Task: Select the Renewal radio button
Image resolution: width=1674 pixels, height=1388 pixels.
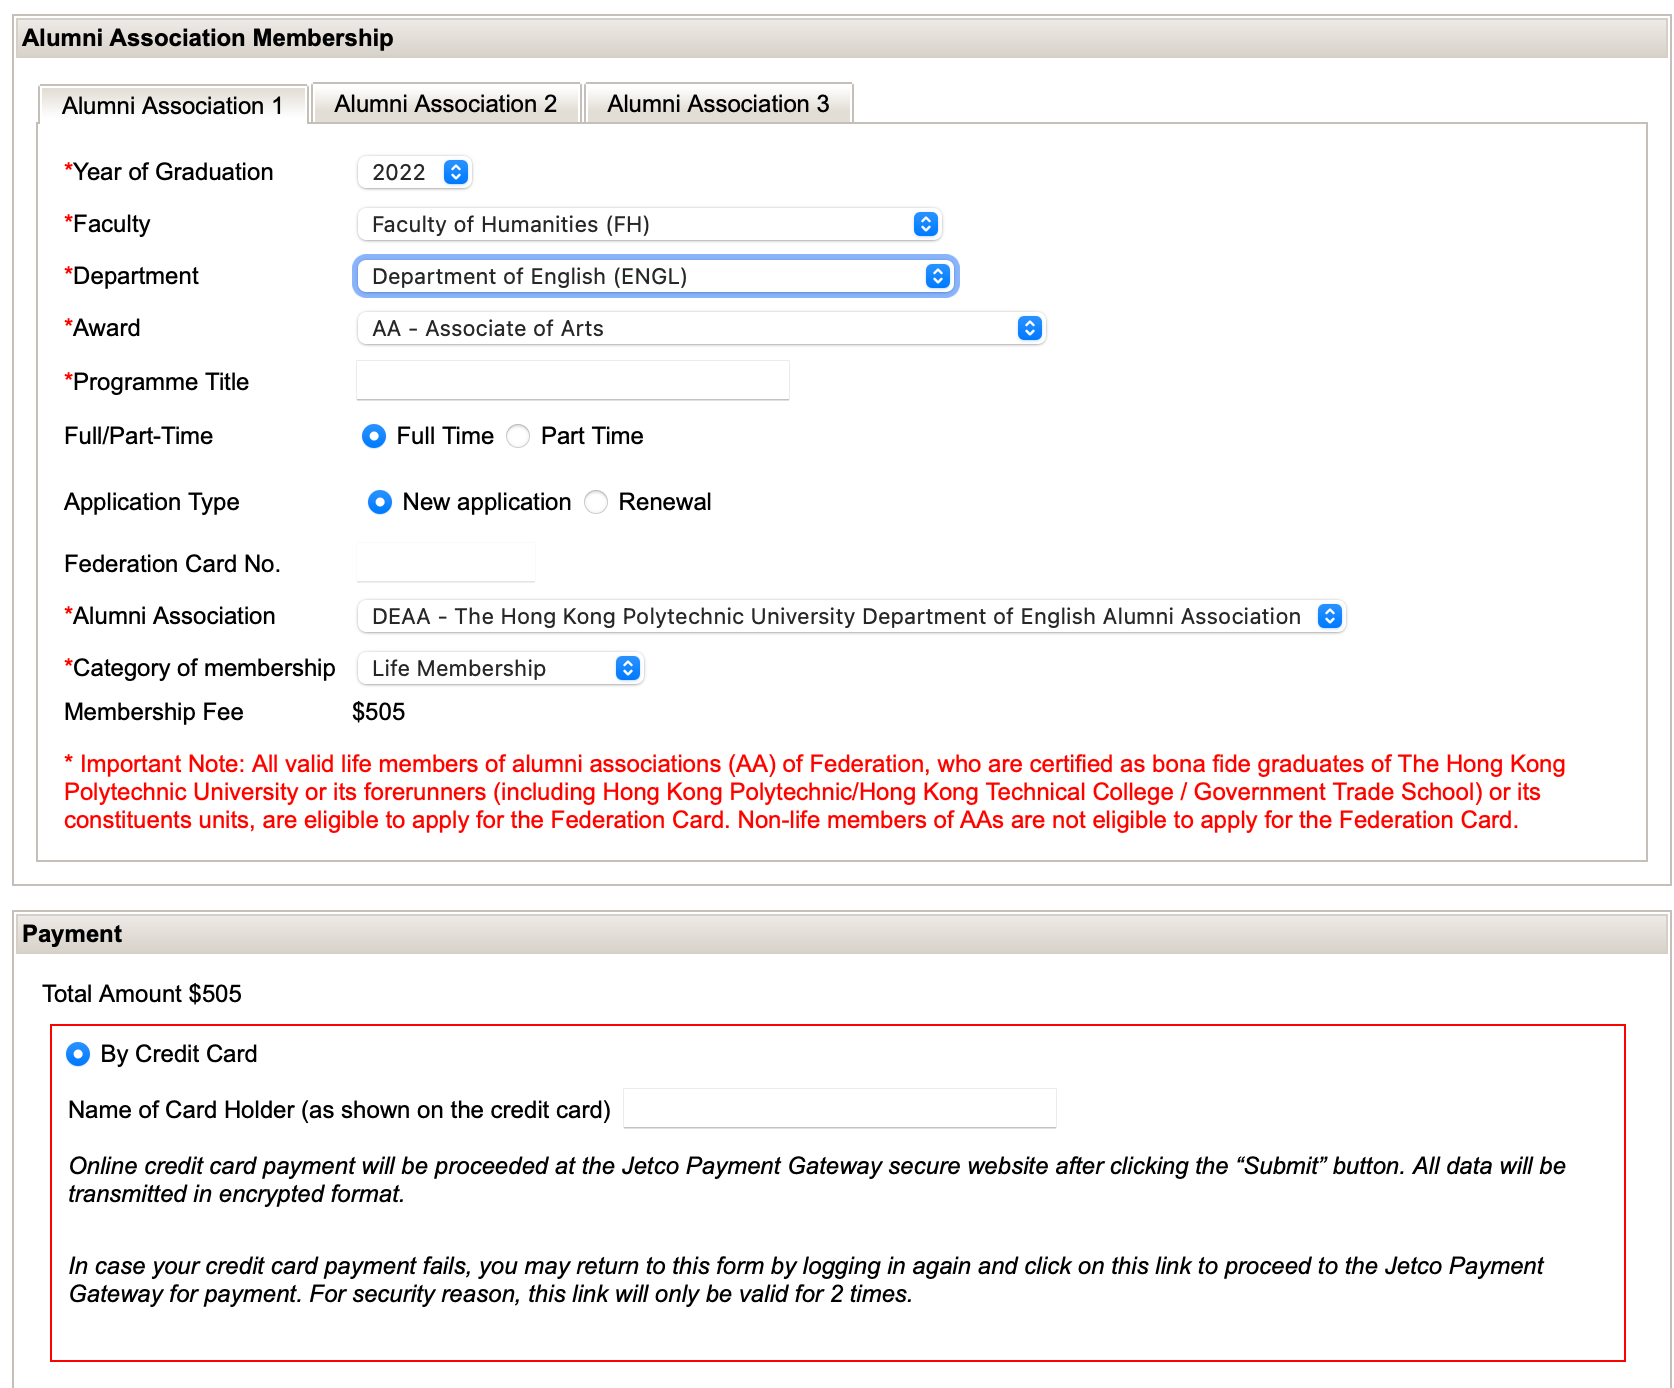Action: click(x=596, y=502)
